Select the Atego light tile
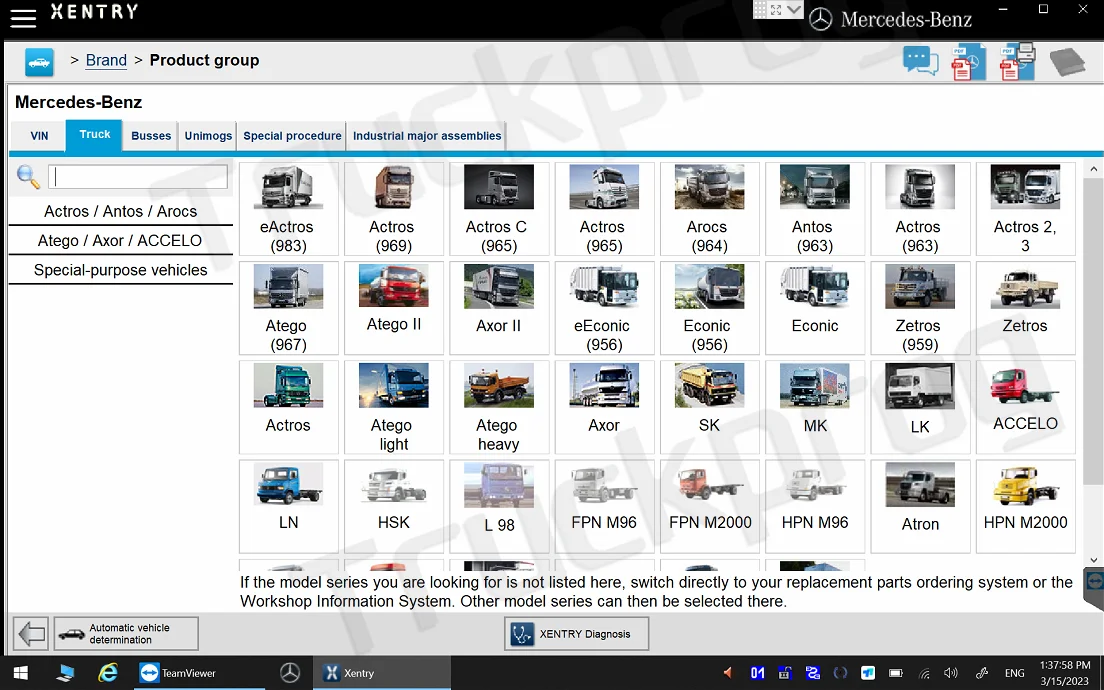This screenshot has height=690, width=1104. tap(394, 407)
